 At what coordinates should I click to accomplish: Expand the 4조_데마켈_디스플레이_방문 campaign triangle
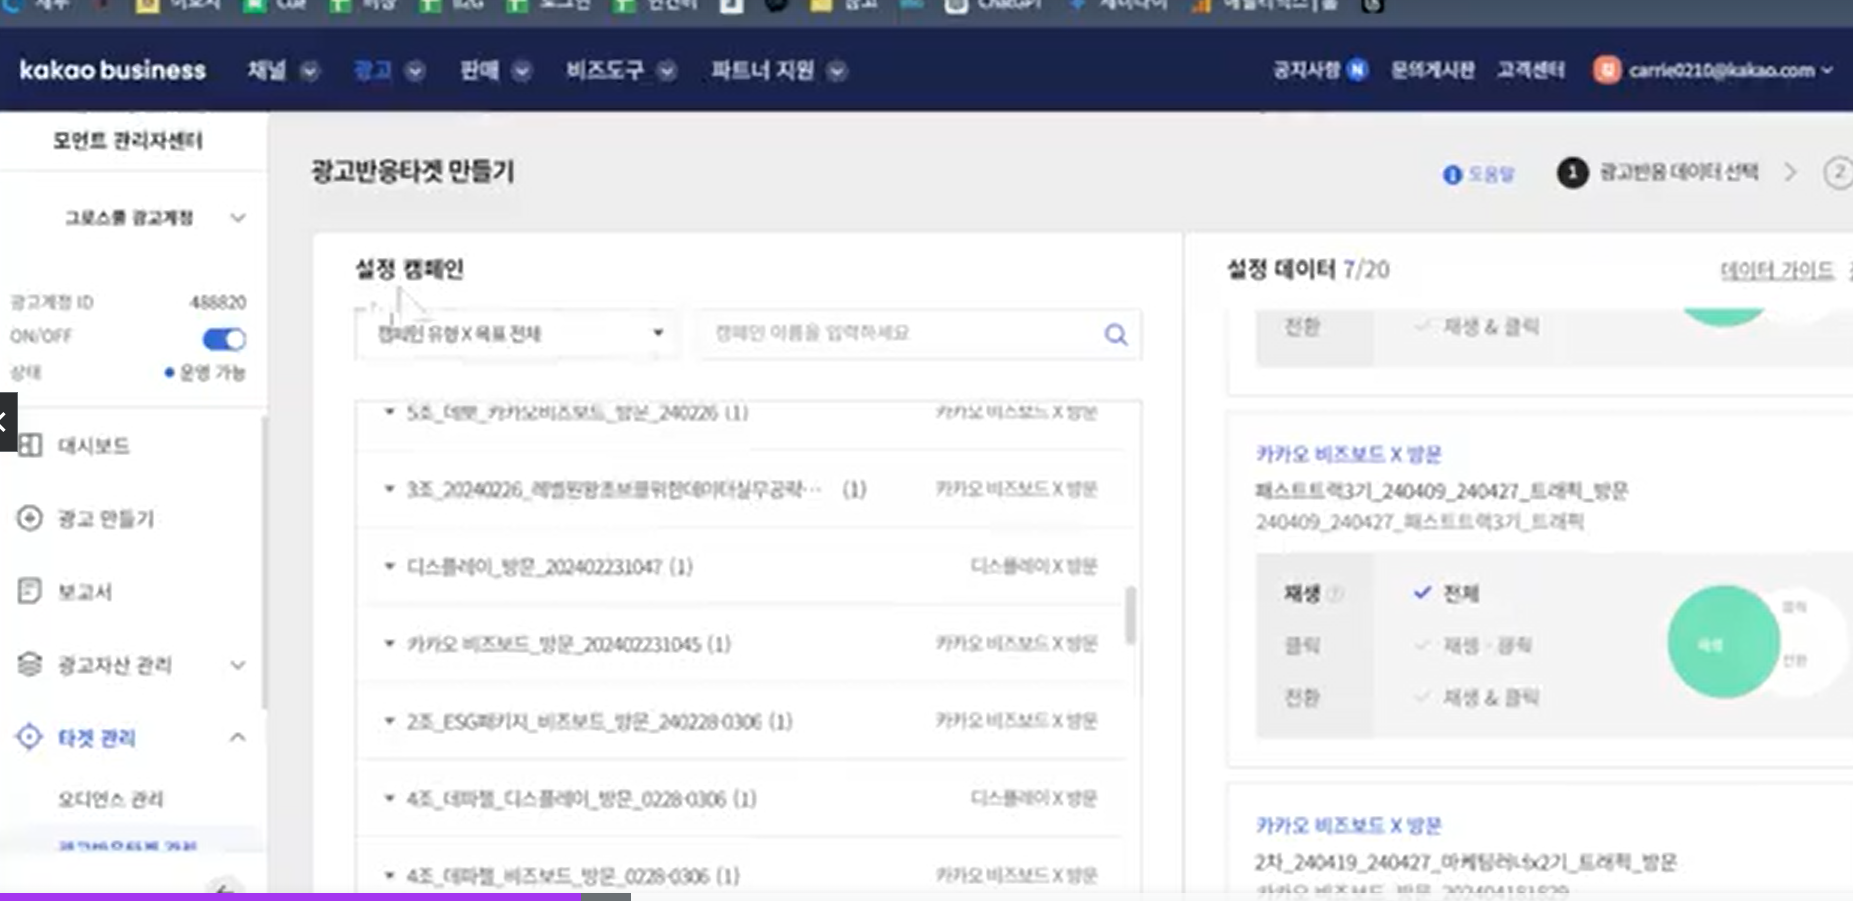pyautogui.click(x=389, y=798)
